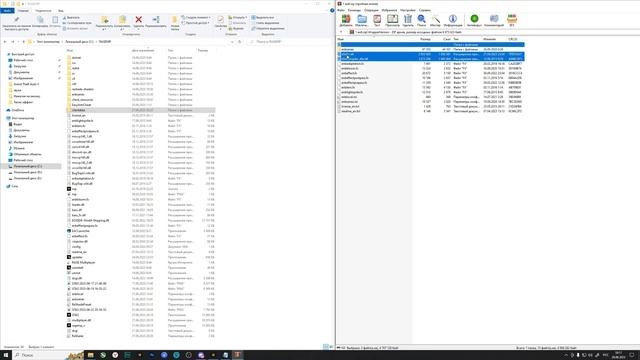Select the readme_en.txt row in WinRAR
Viewport: 640px width, 360px height.
[431, 111]
